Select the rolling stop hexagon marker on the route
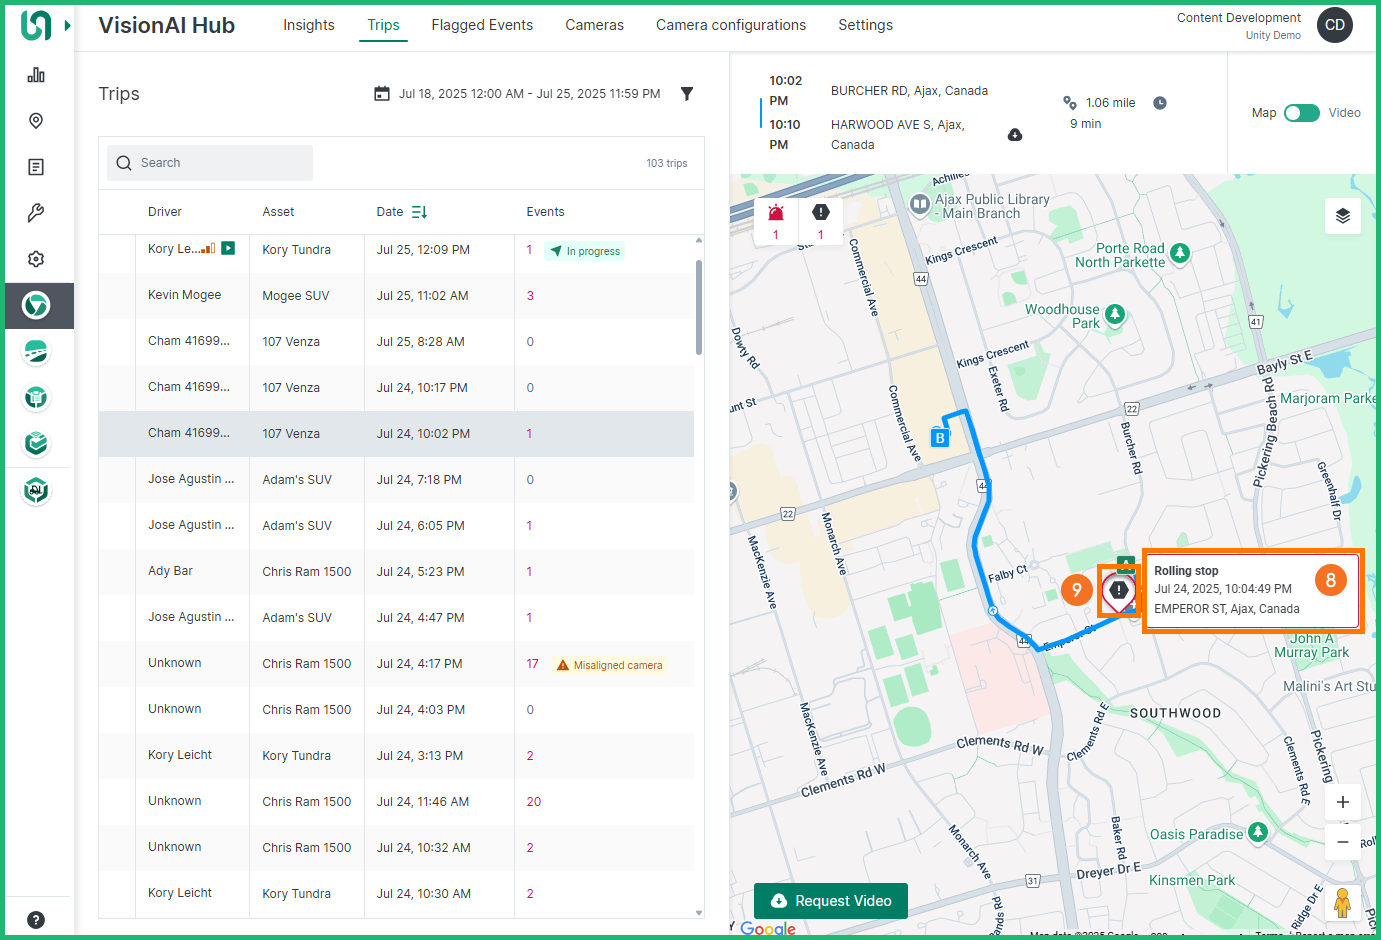This screenshot has height=940, width=1381. pyautogui.click(x=1119, y=590)
